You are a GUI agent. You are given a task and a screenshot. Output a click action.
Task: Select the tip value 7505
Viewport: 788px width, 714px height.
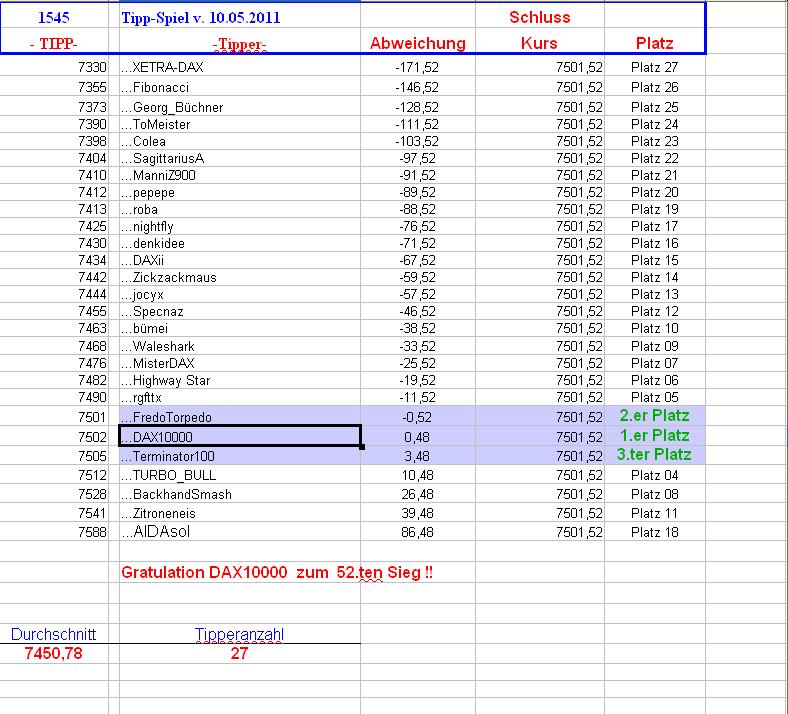tap(54, 456)
